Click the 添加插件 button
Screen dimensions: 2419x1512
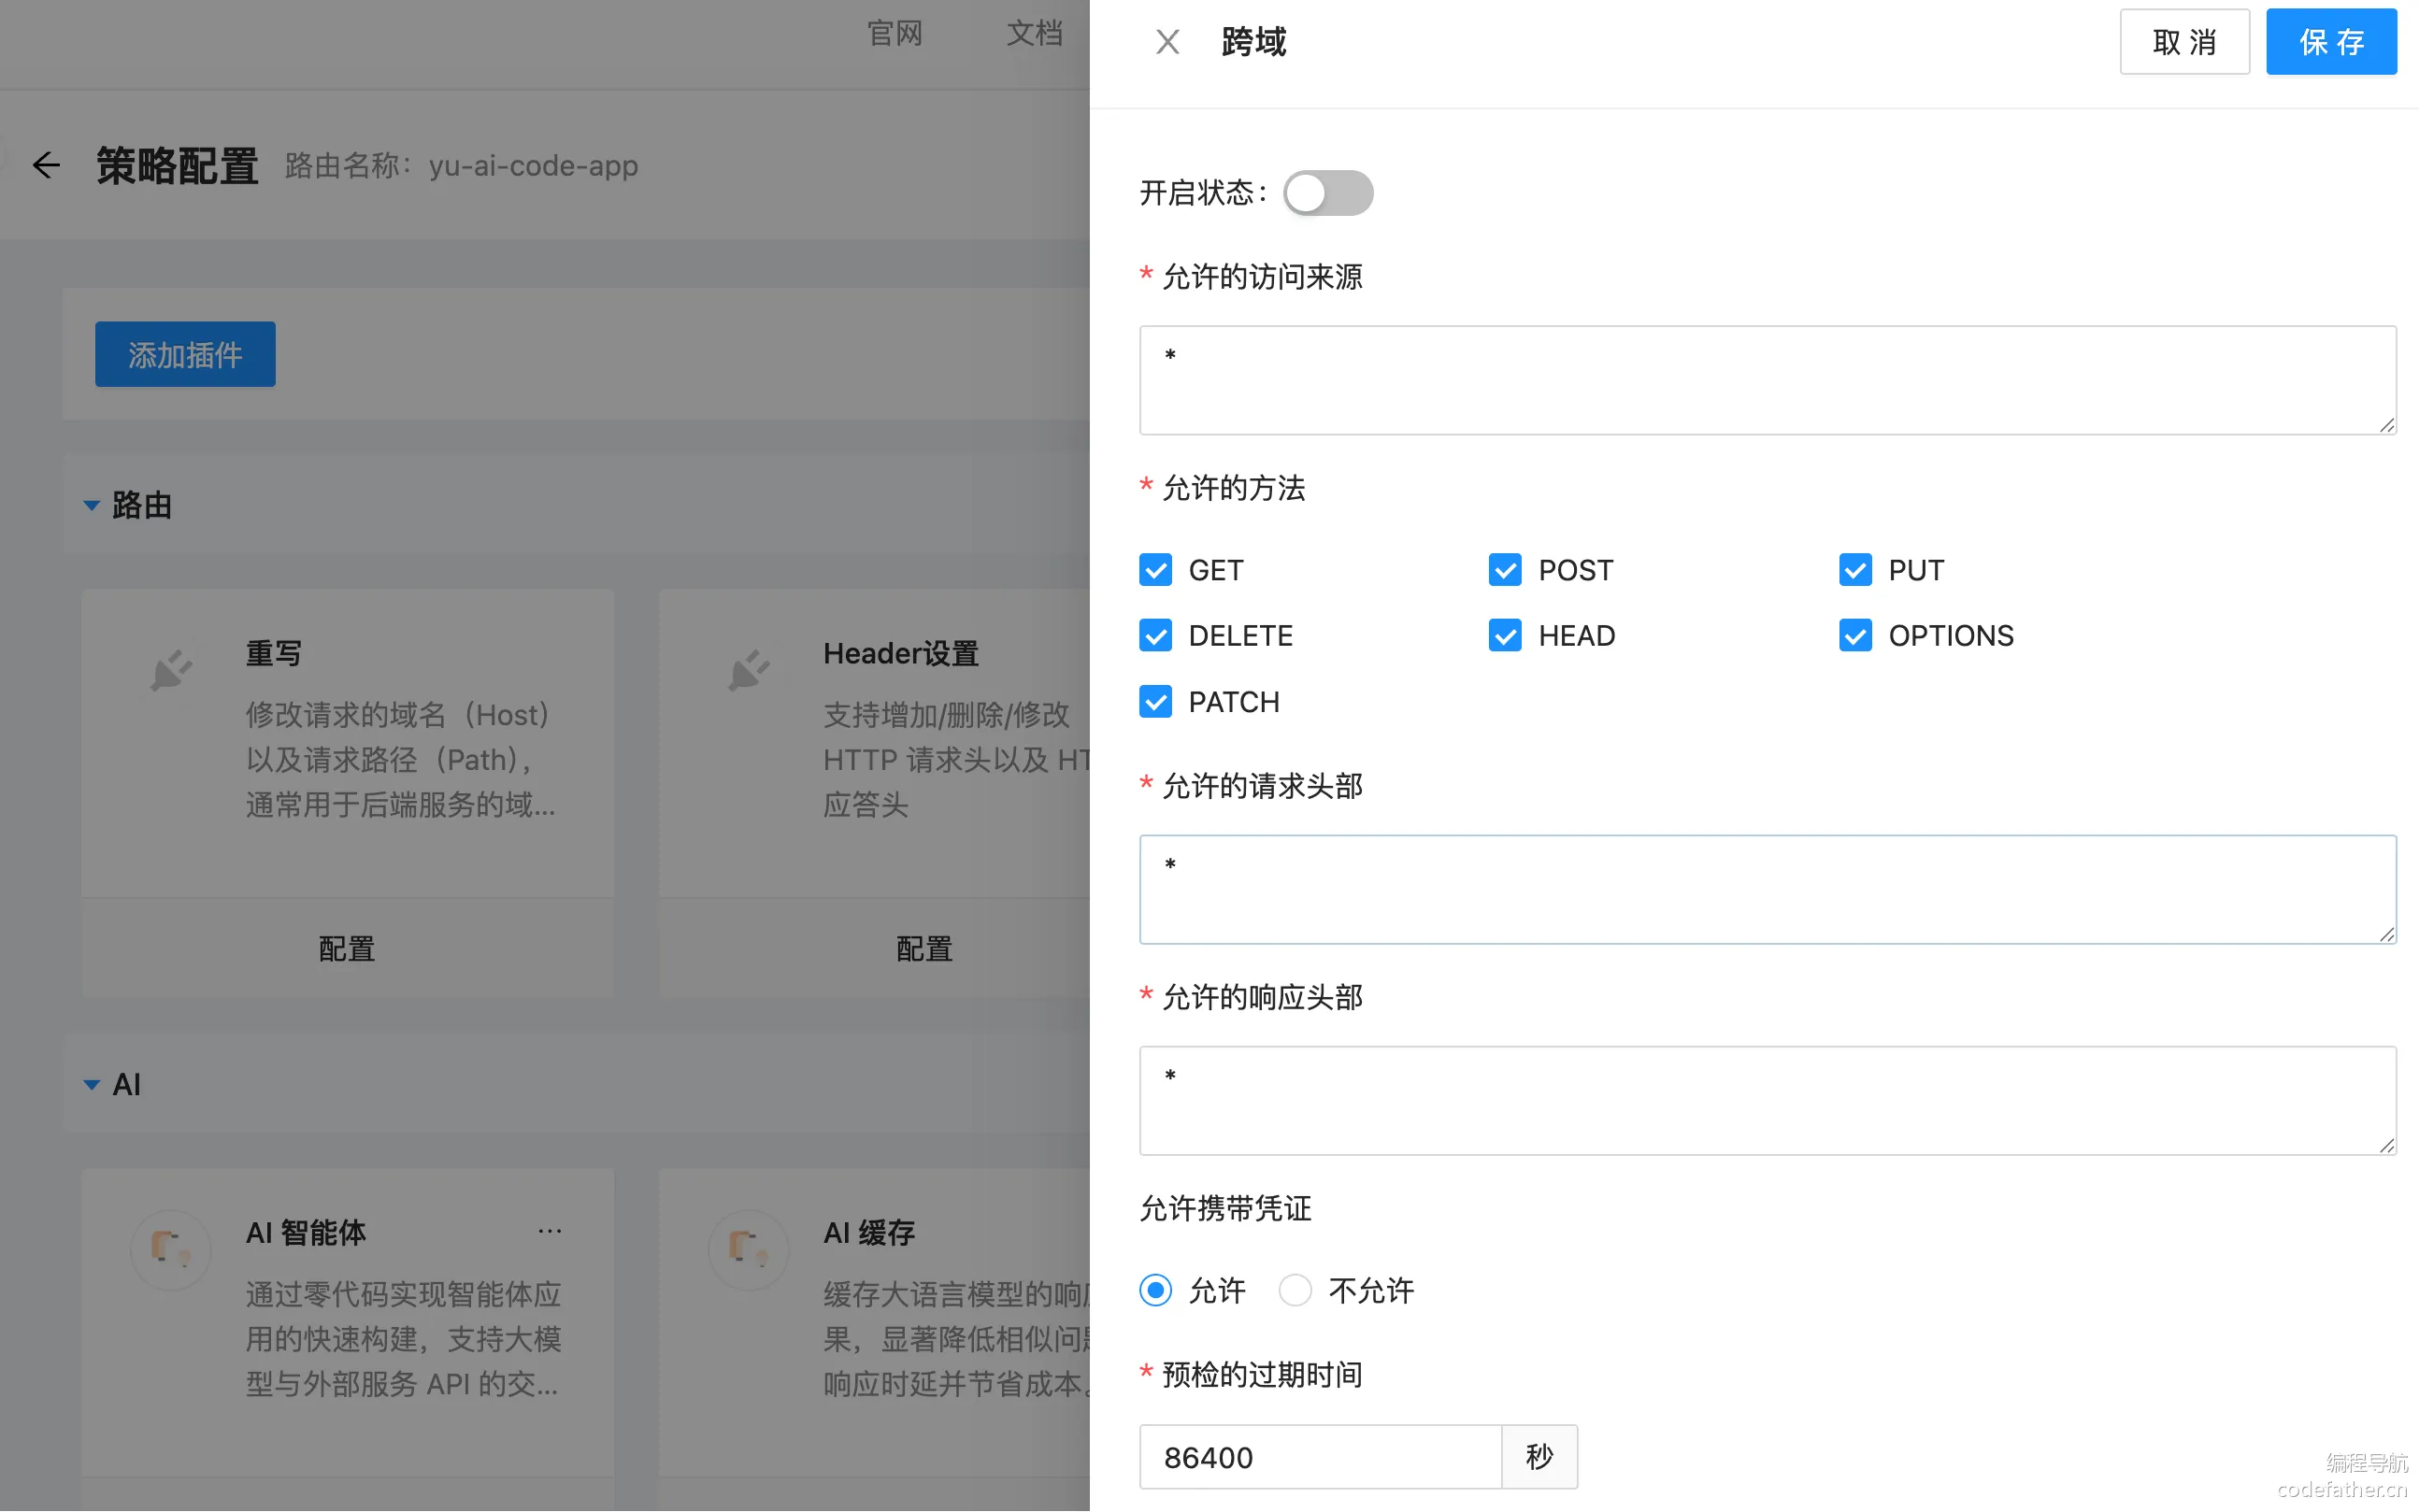click(185, 355)
